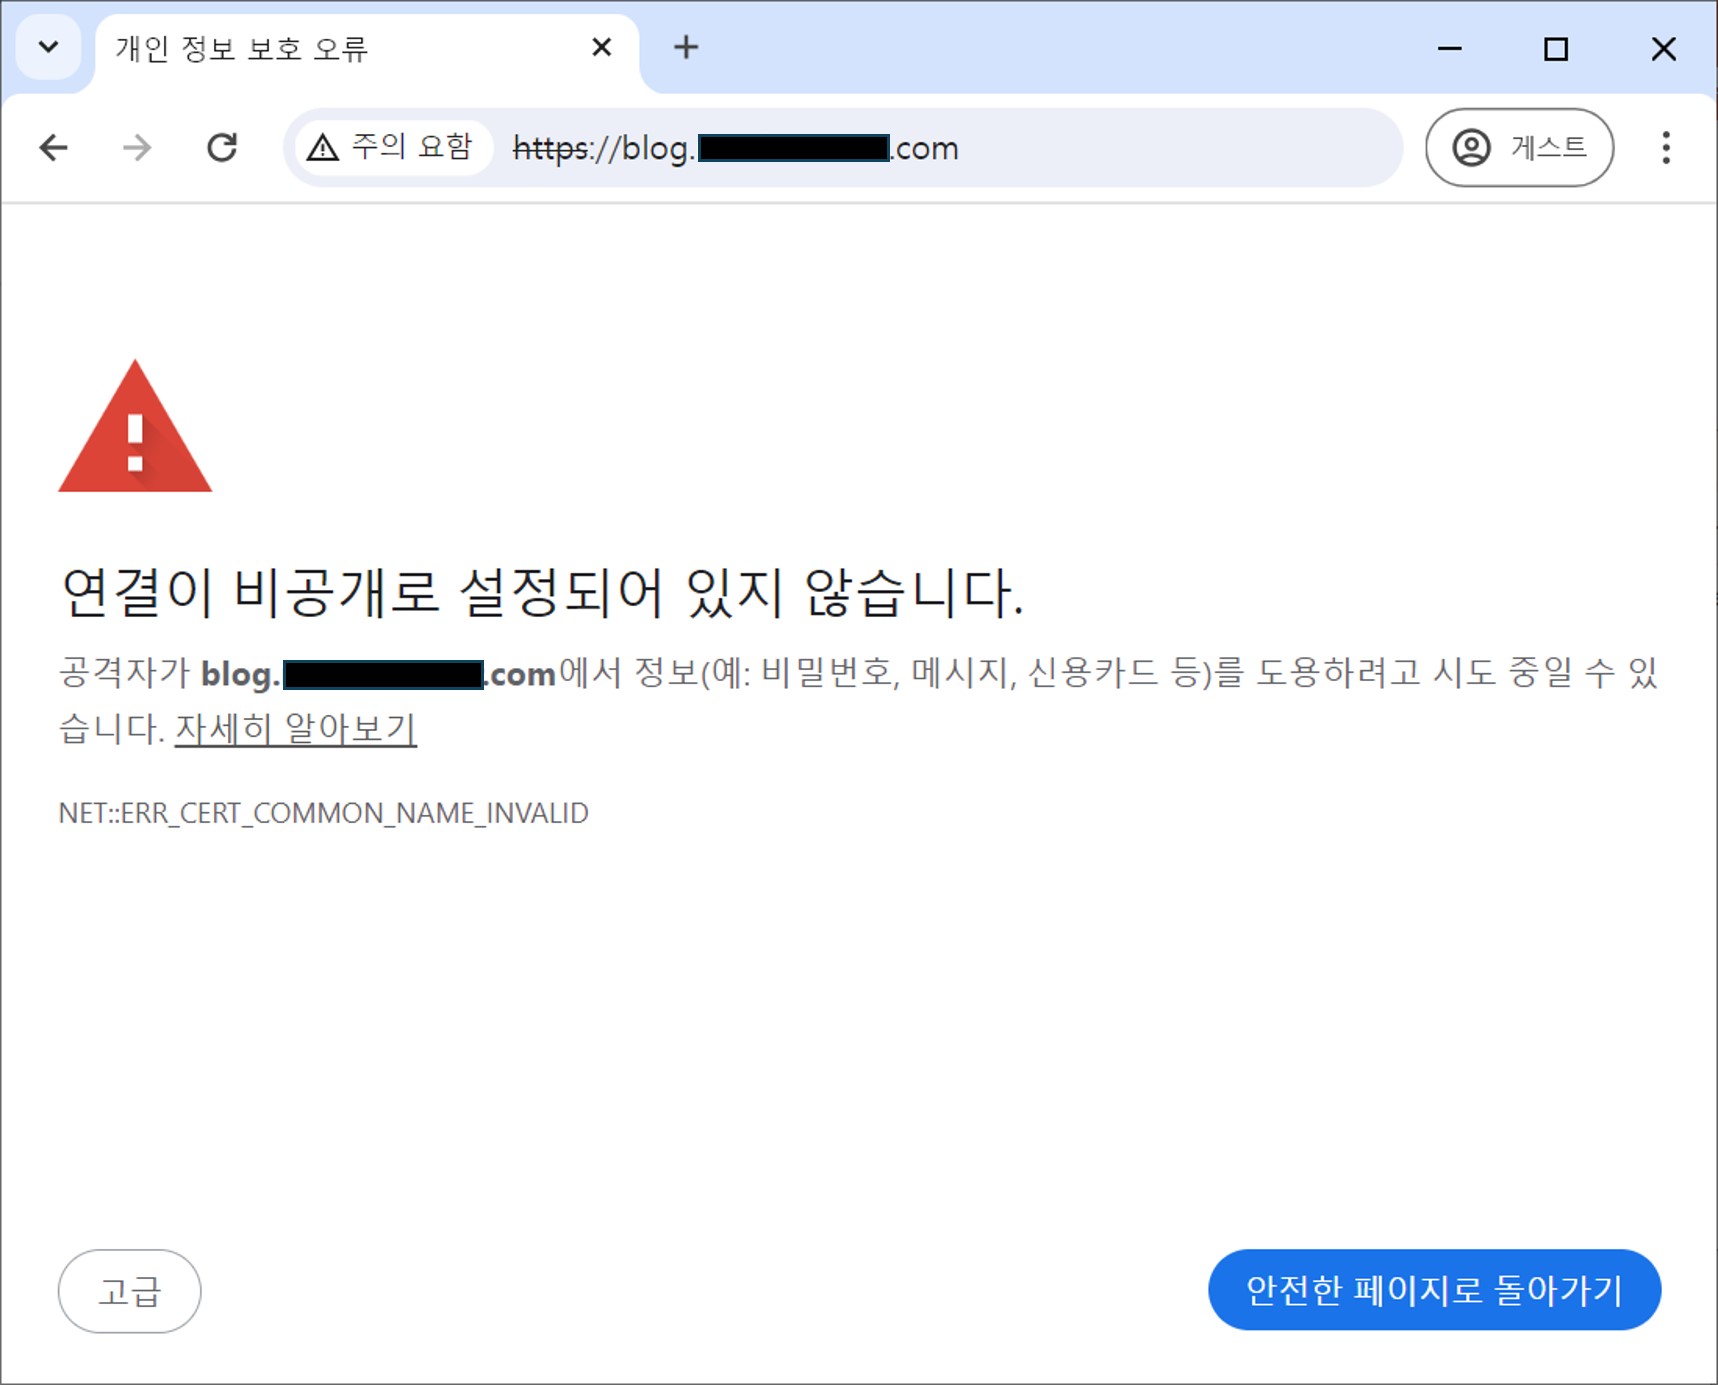
Task: Minimize the browser window
Action: pyautogui.click(x=1449, y=48)
